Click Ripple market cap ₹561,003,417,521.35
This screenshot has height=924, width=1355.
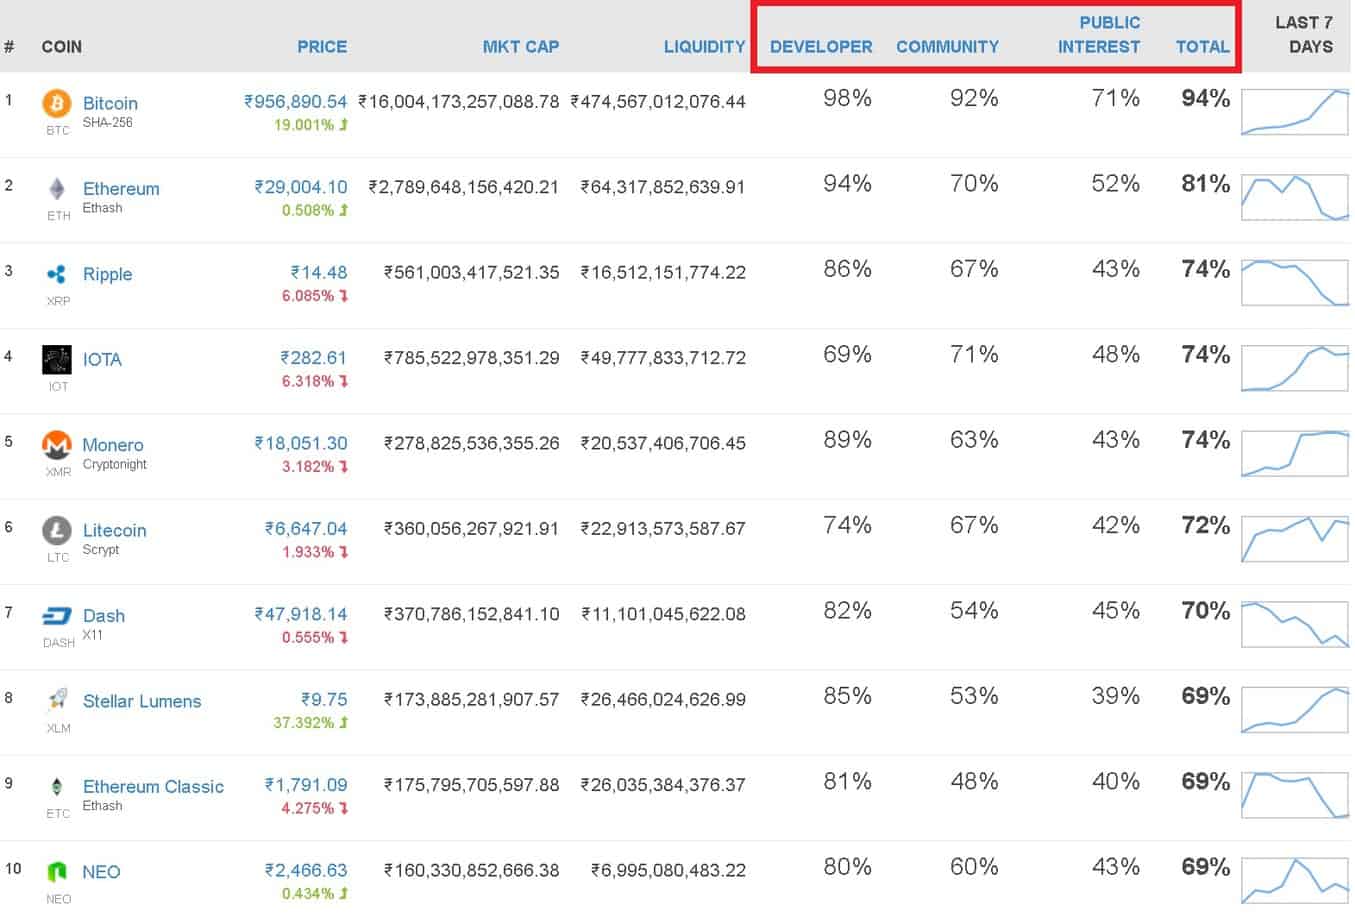(x=472, y=273)
